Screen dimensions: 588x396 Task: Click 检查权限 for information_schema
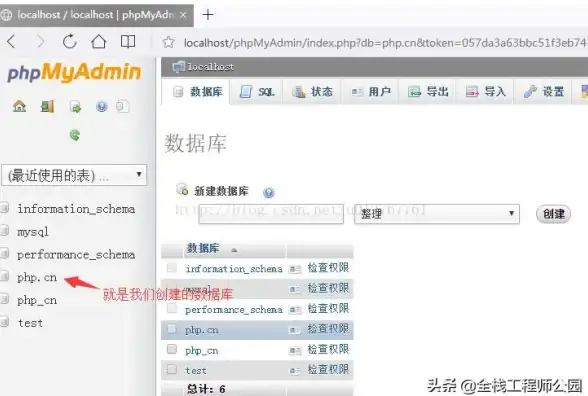click(x=328, y=268)
